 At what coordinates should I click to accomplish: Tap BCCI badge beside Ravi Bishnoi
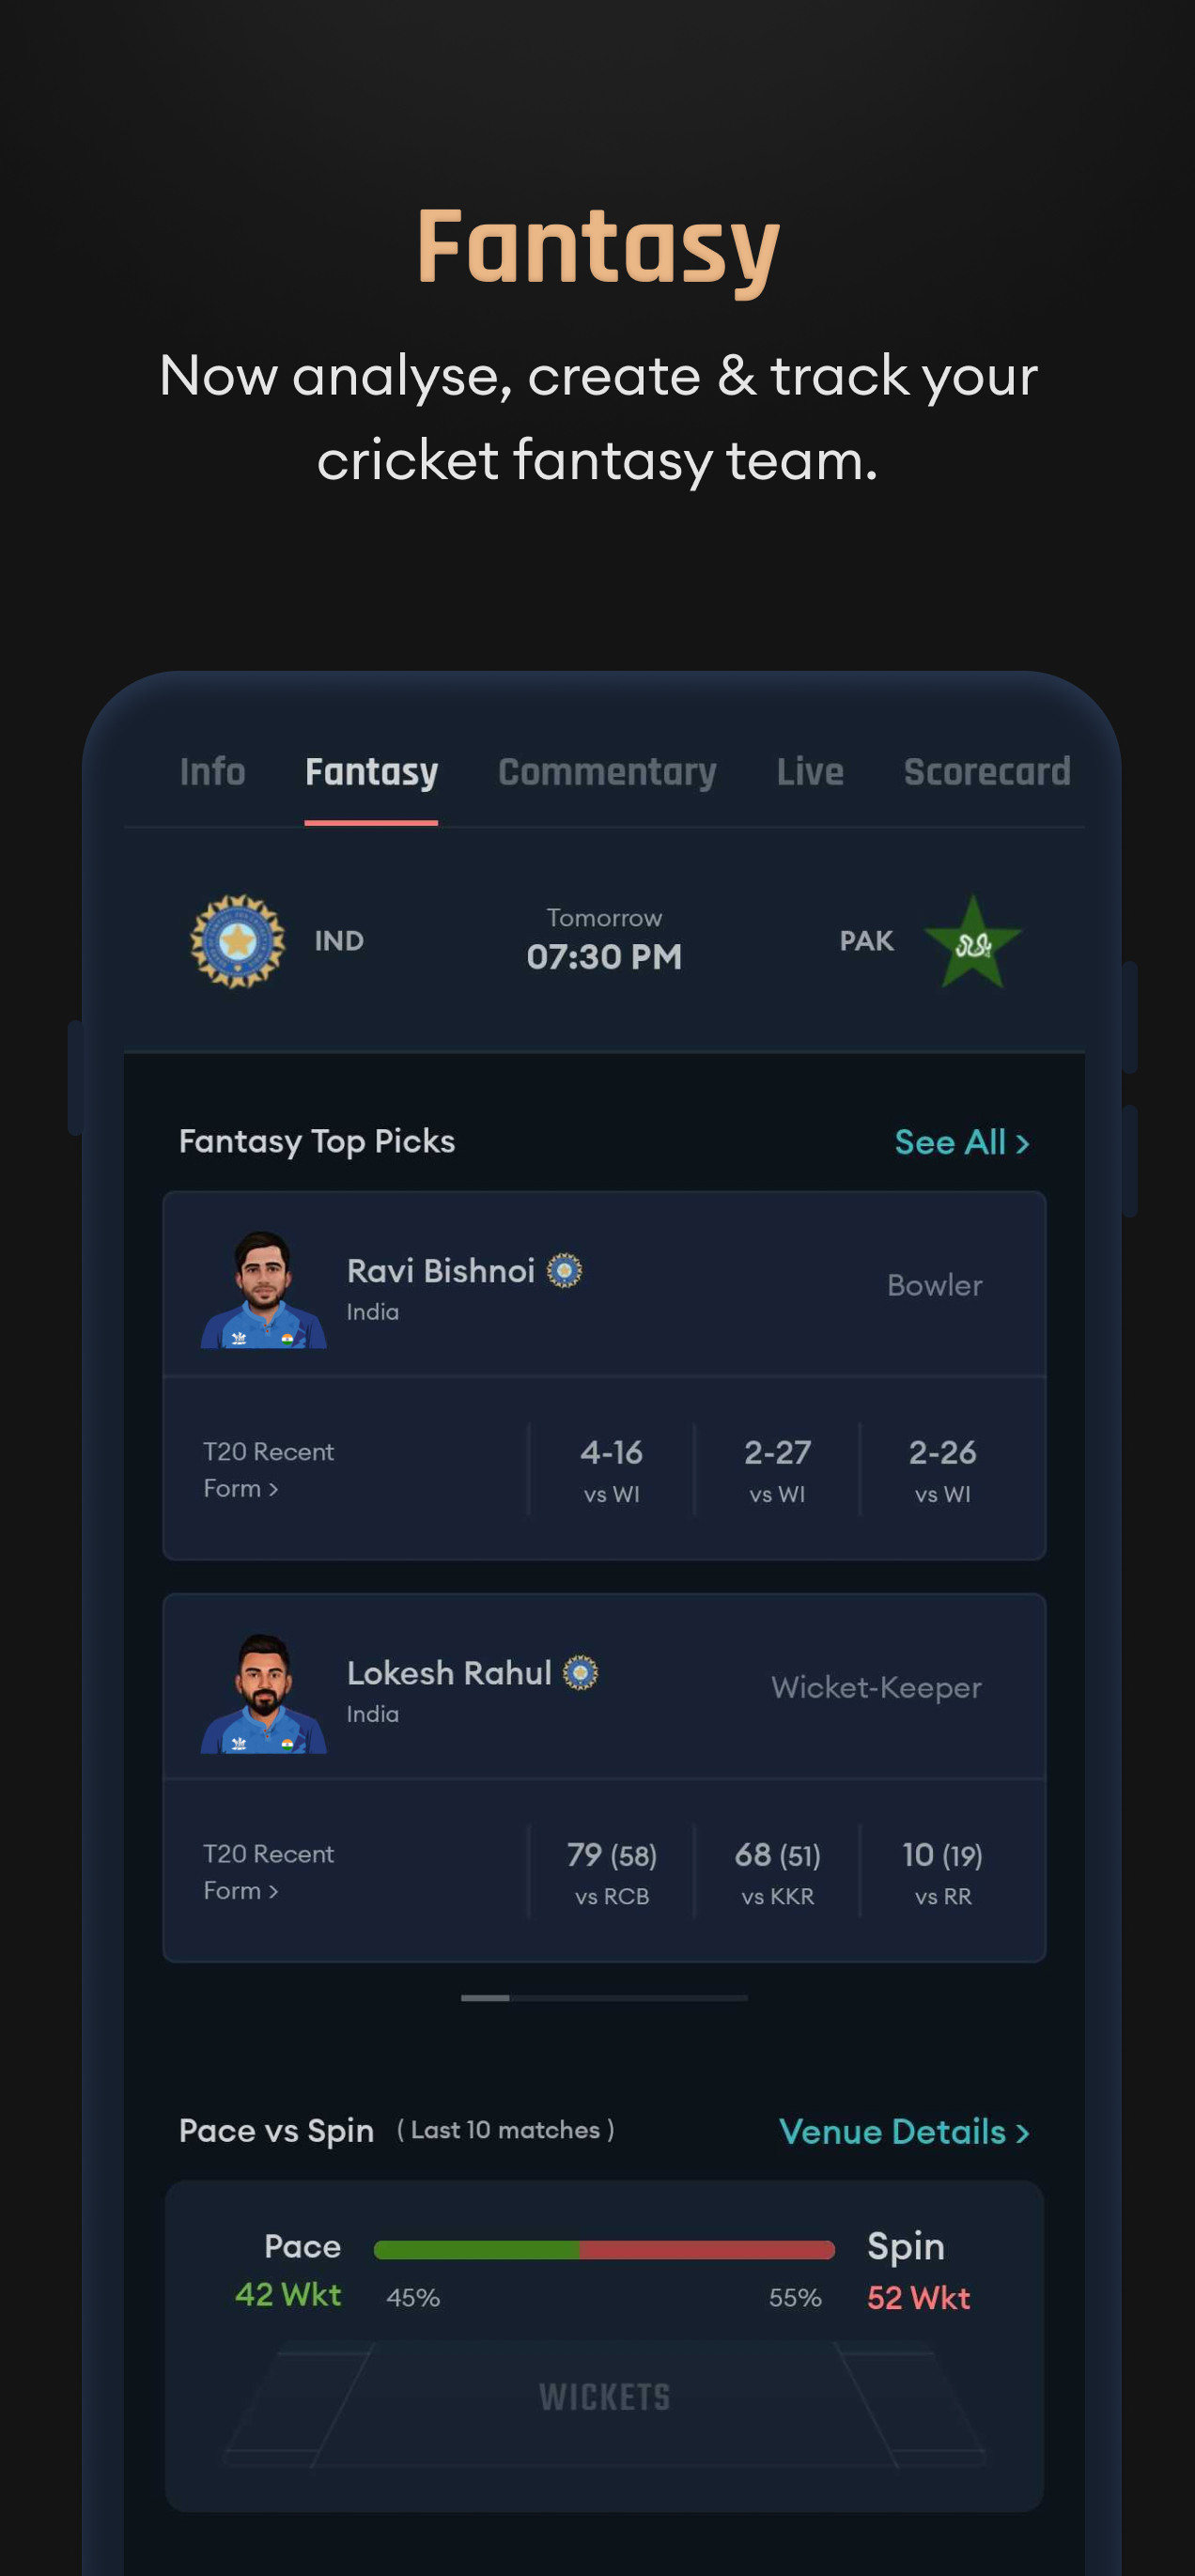[564, 1270]
